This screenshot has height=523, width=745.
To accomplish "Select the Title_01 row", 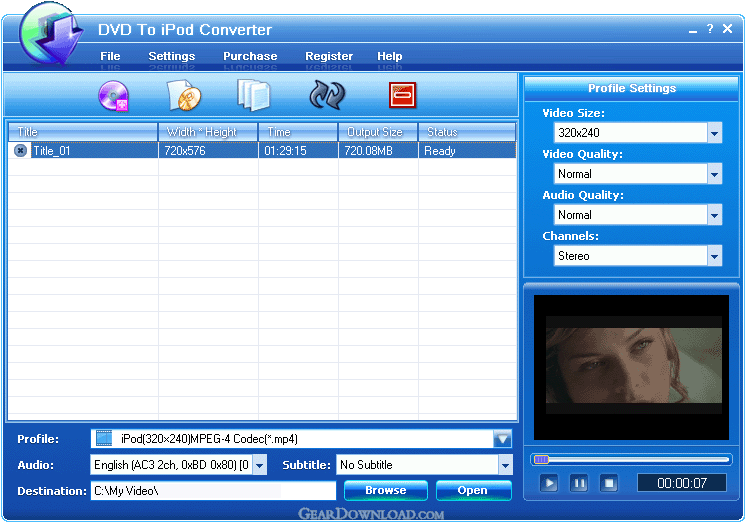I will pyautogui.click(x=262, y=151).
